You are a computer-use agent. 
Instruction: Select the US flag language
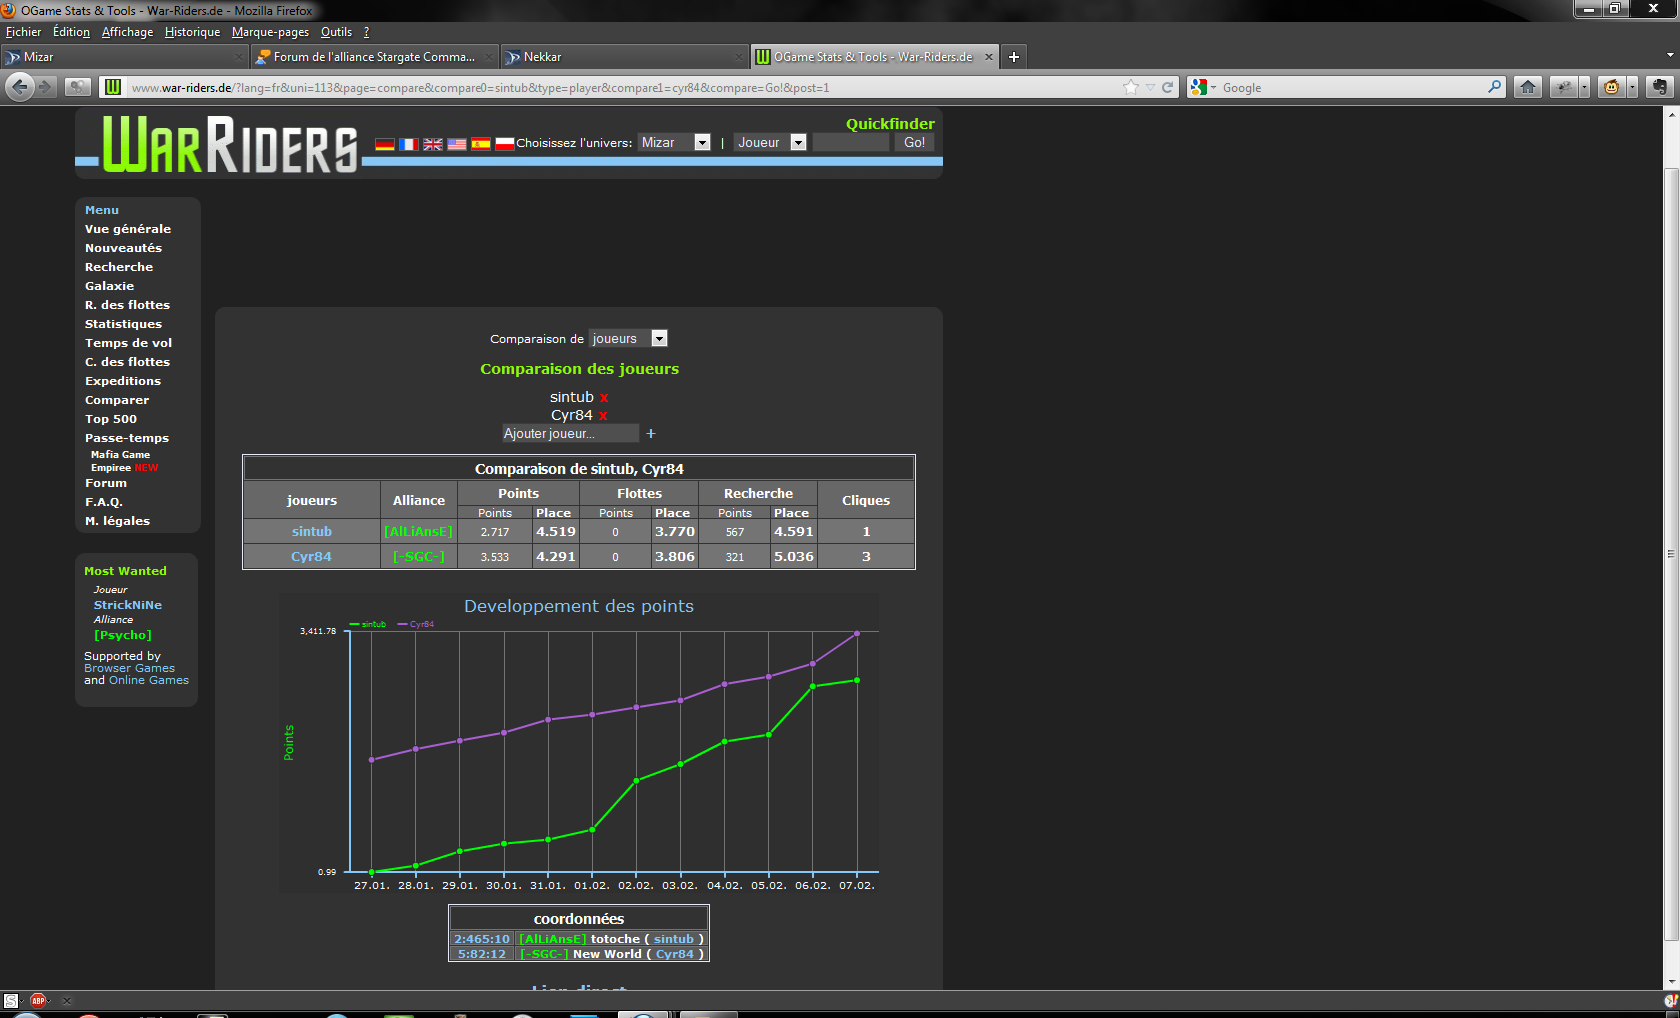tap(457, 144)
